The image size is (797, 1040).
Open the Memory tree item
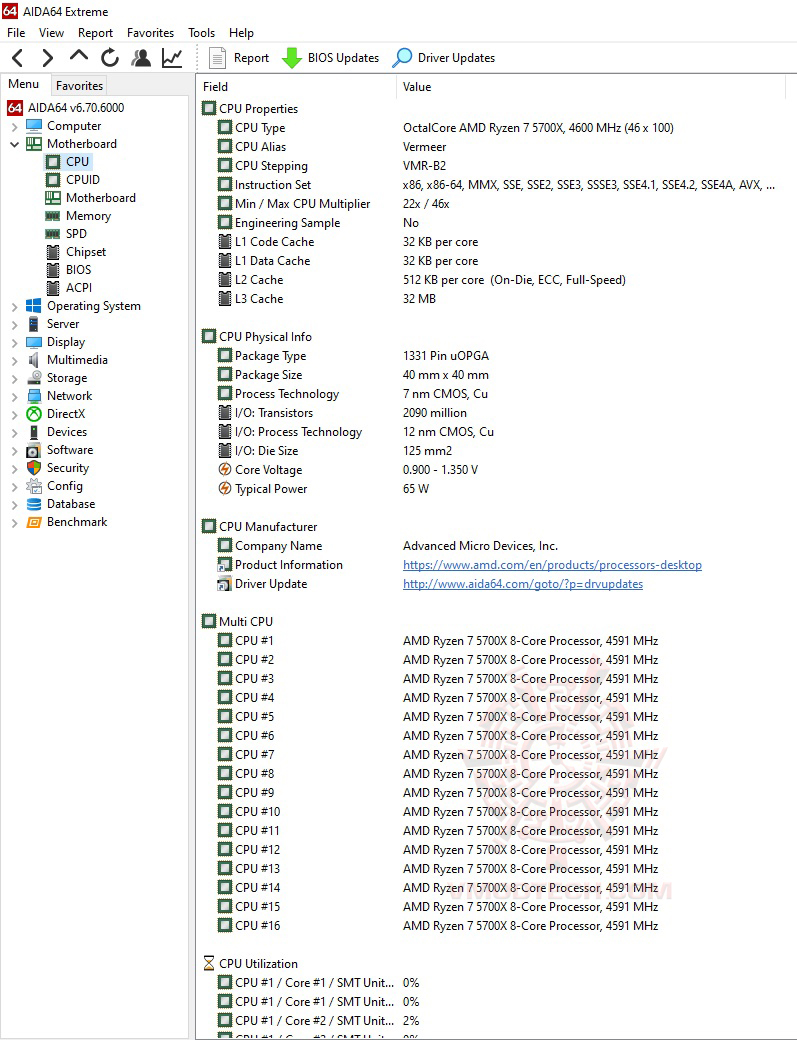78,216
